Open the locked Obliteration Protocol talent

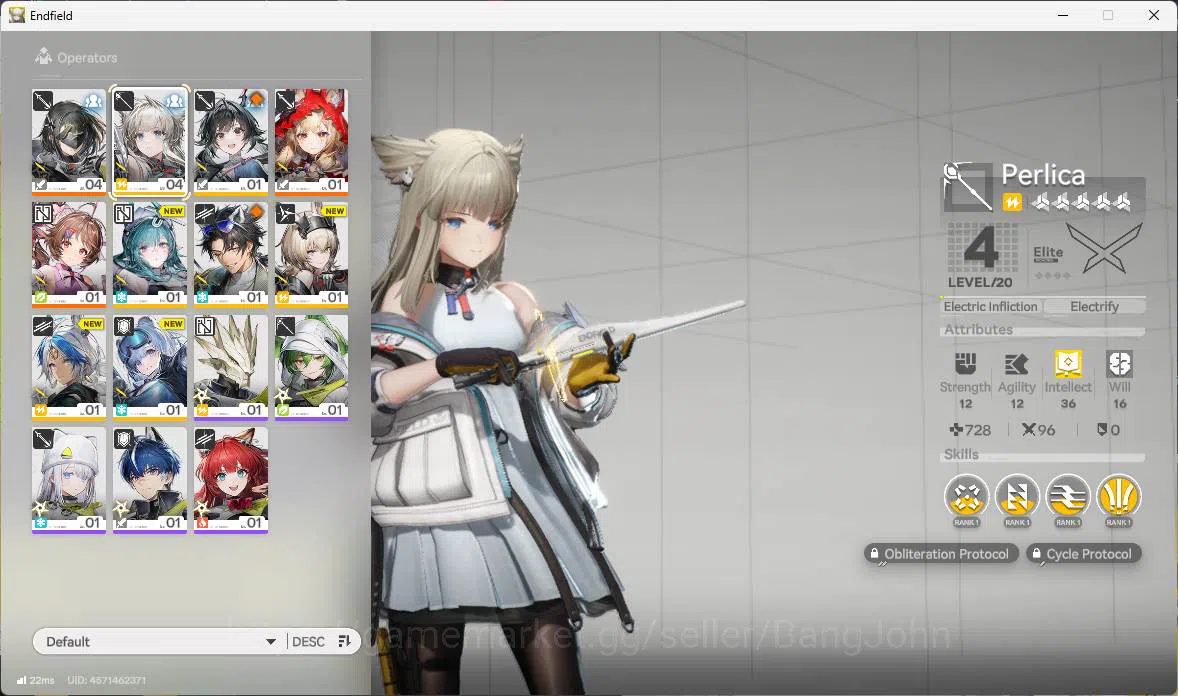click(x=941, y=554)
